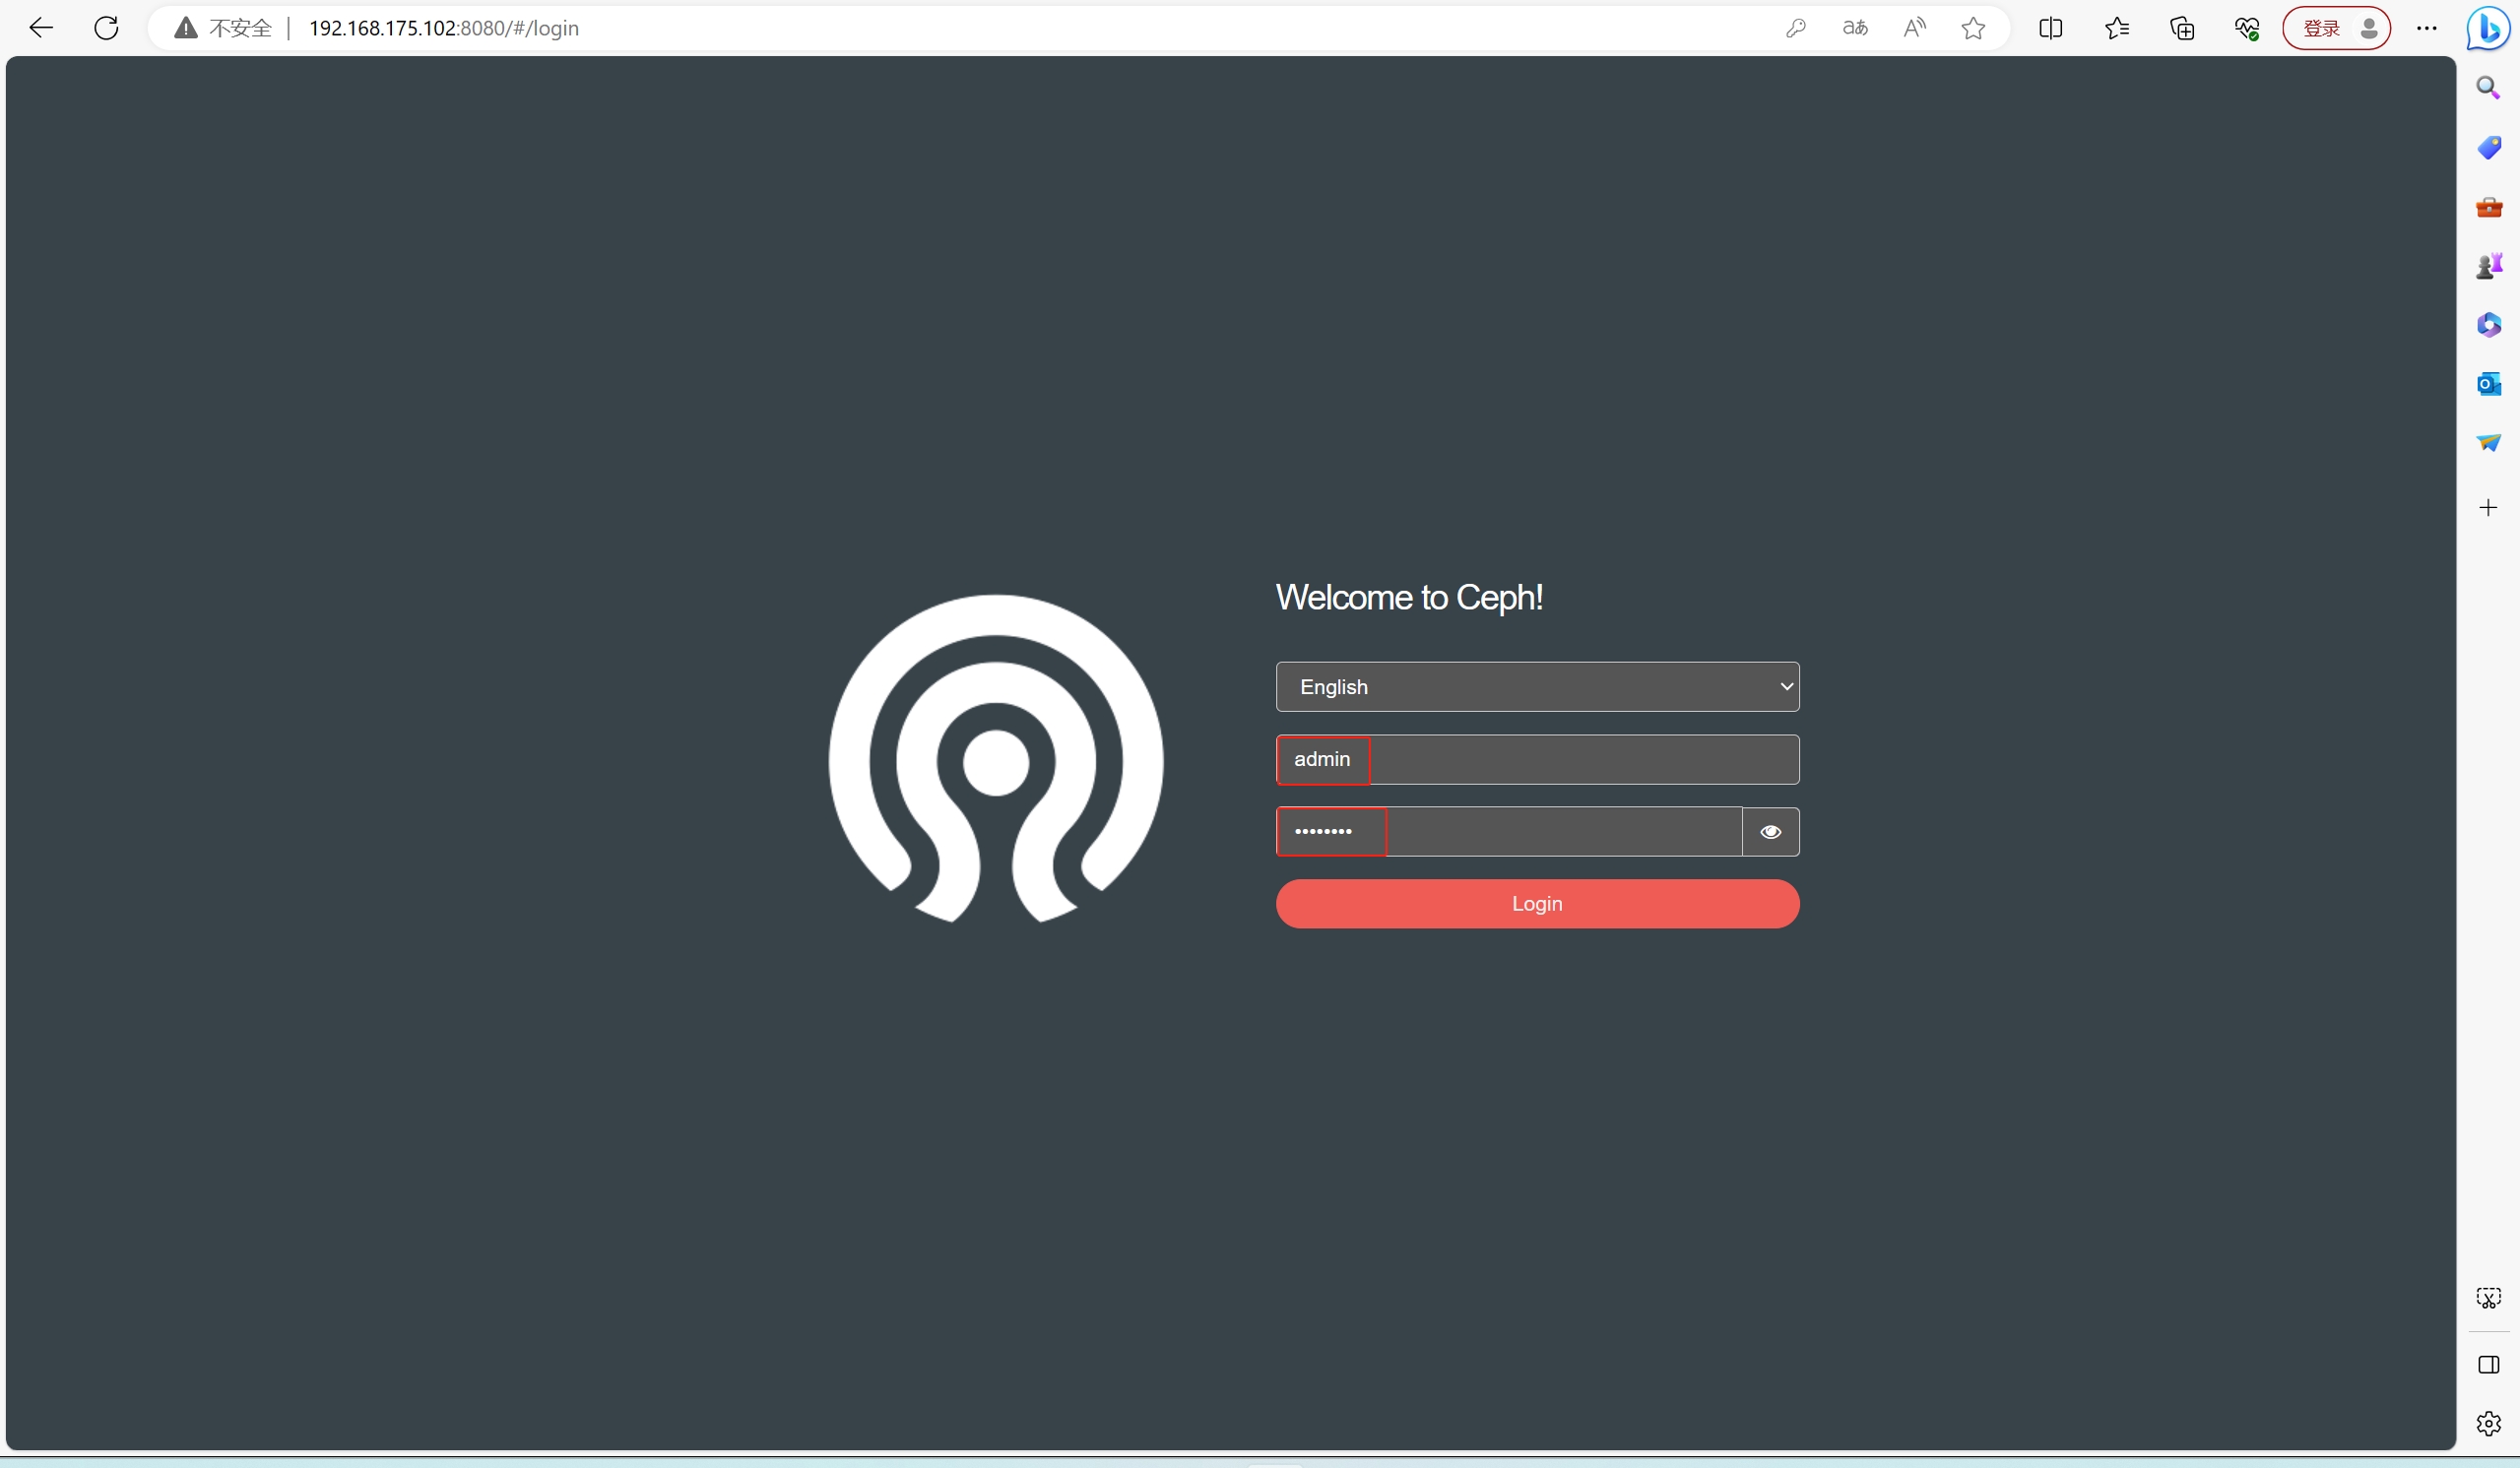Open browser settings and more menu

tap(2426, 28)
